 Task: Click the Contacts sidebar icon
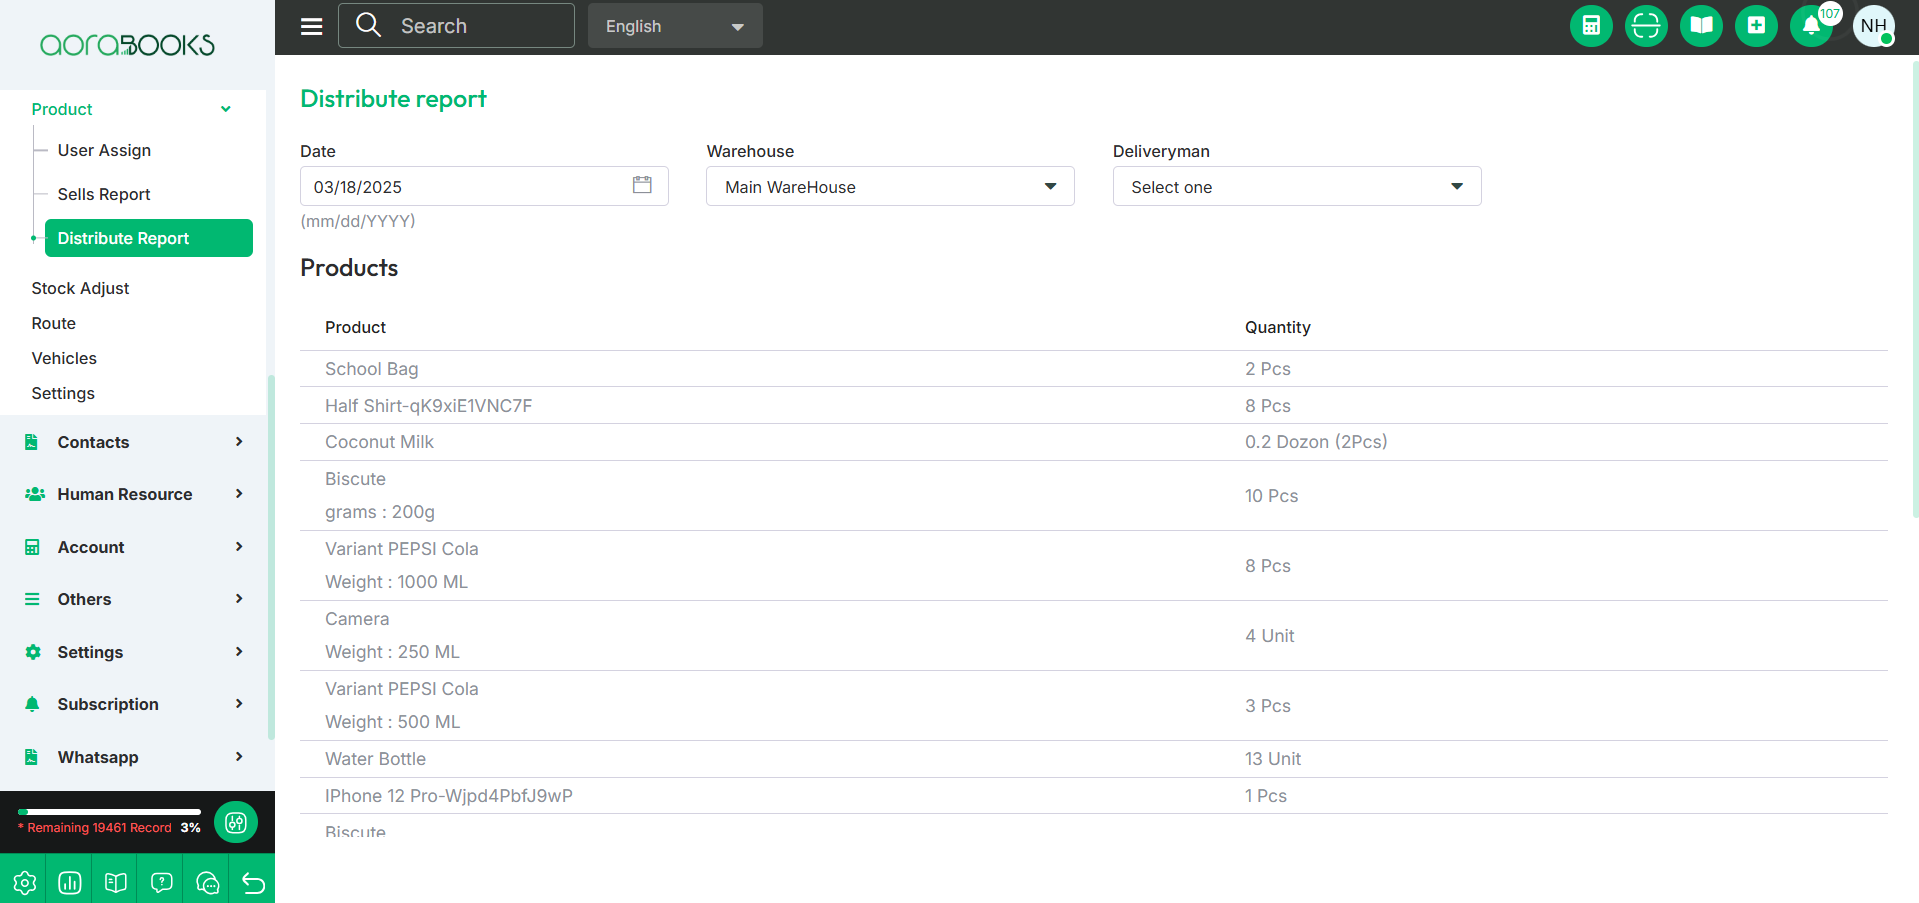pos(32,442)
